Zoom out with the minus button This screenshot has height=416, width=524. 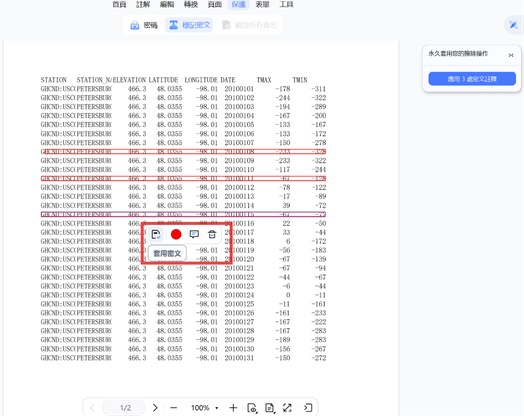(173, 408)
